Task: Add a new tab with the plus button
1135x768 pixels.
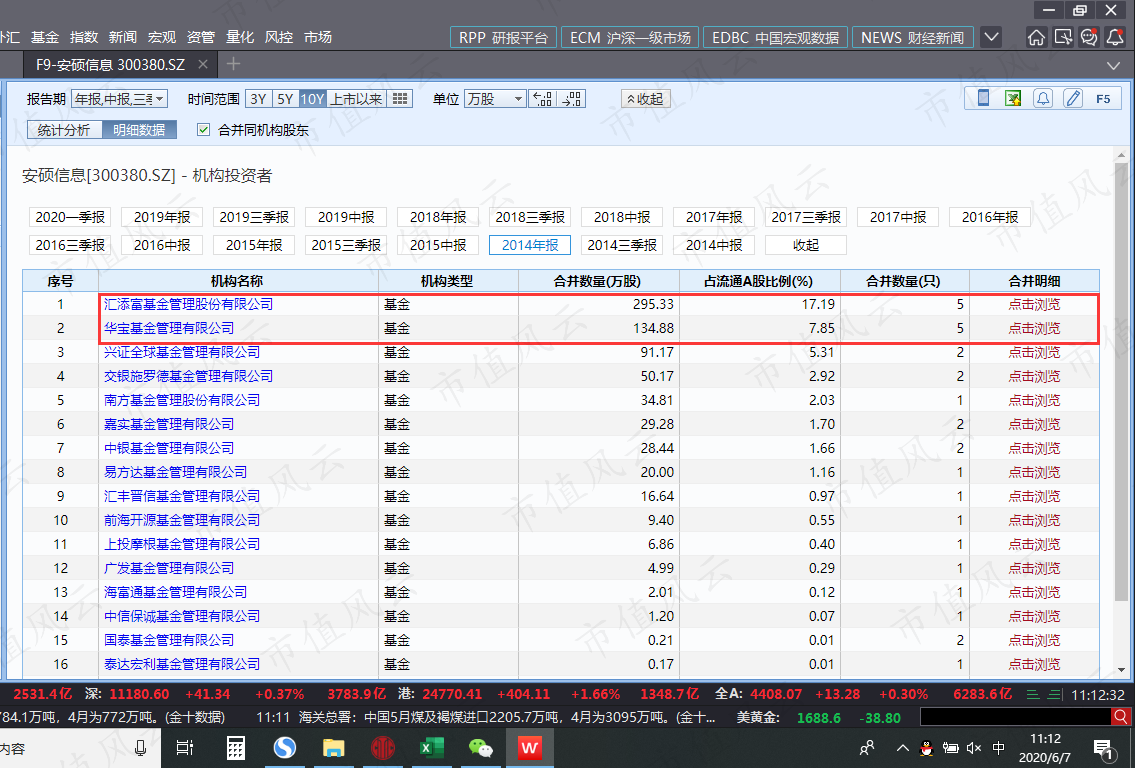Action: coord(233,64)
